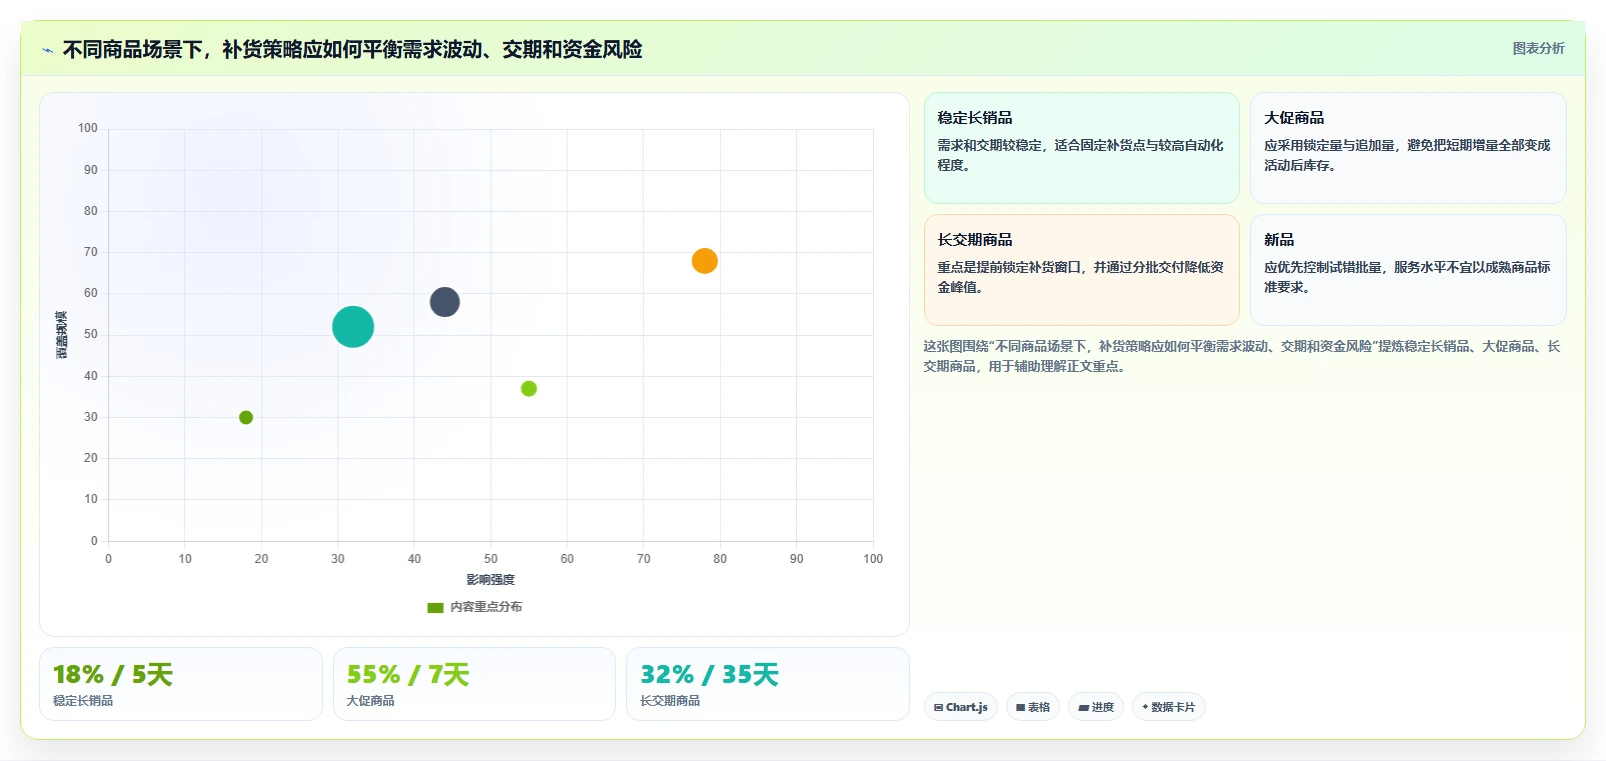Click the icon inside 数据卡片 chip
Screen dimensions: 1606x761
click(1145, 707)
